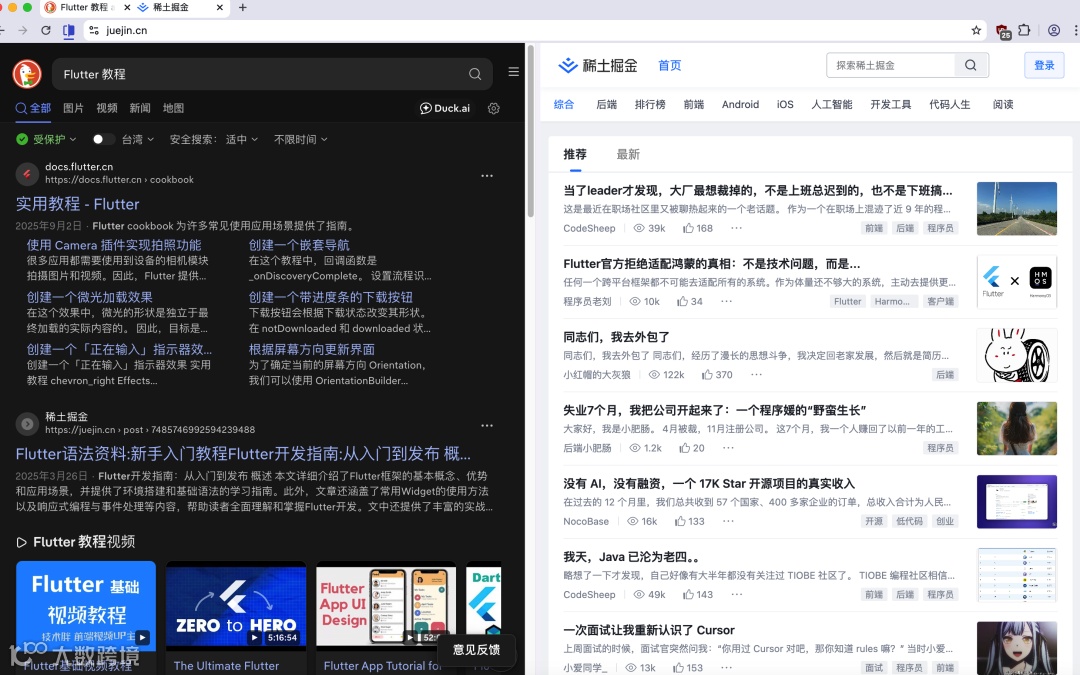1080x675 pixels.
Task: Click the DuckDuckGo results scrollbar
Action: click(530, 131)
